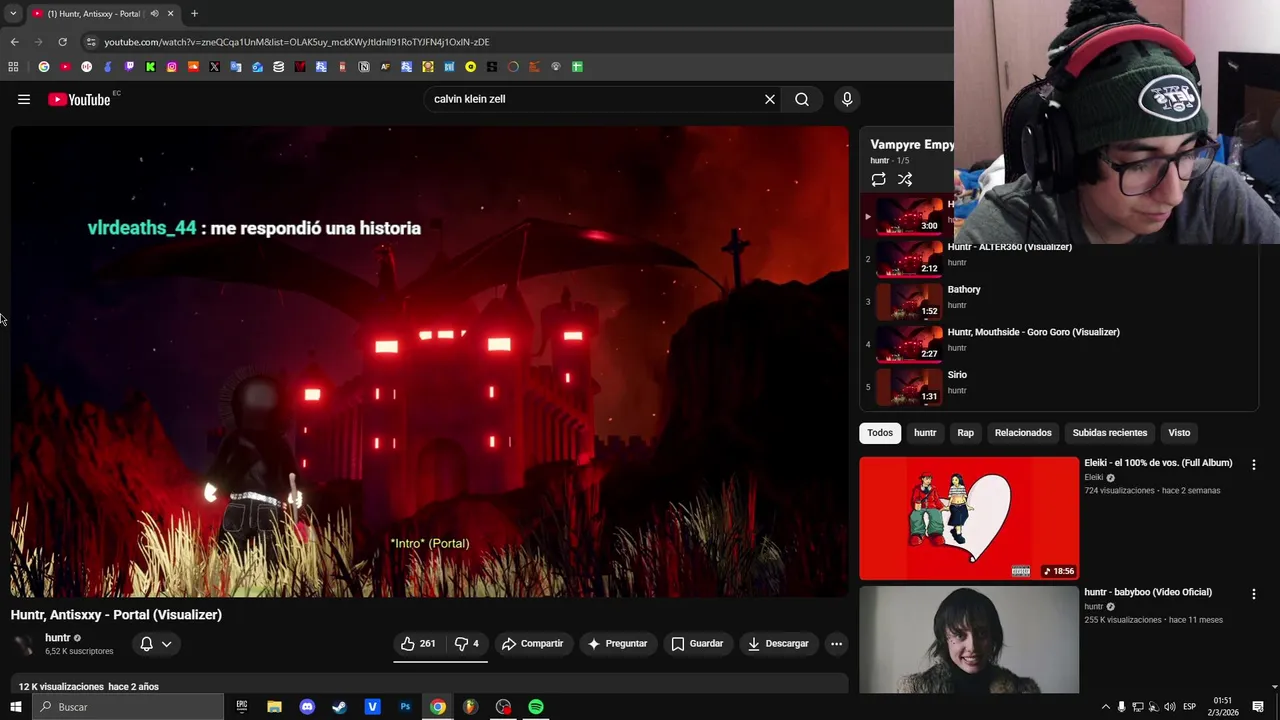Screen dimensions: 1280x720
Task: Go to YouTube home via the logo
Action: pyautogui.click(x=79, y=99)
